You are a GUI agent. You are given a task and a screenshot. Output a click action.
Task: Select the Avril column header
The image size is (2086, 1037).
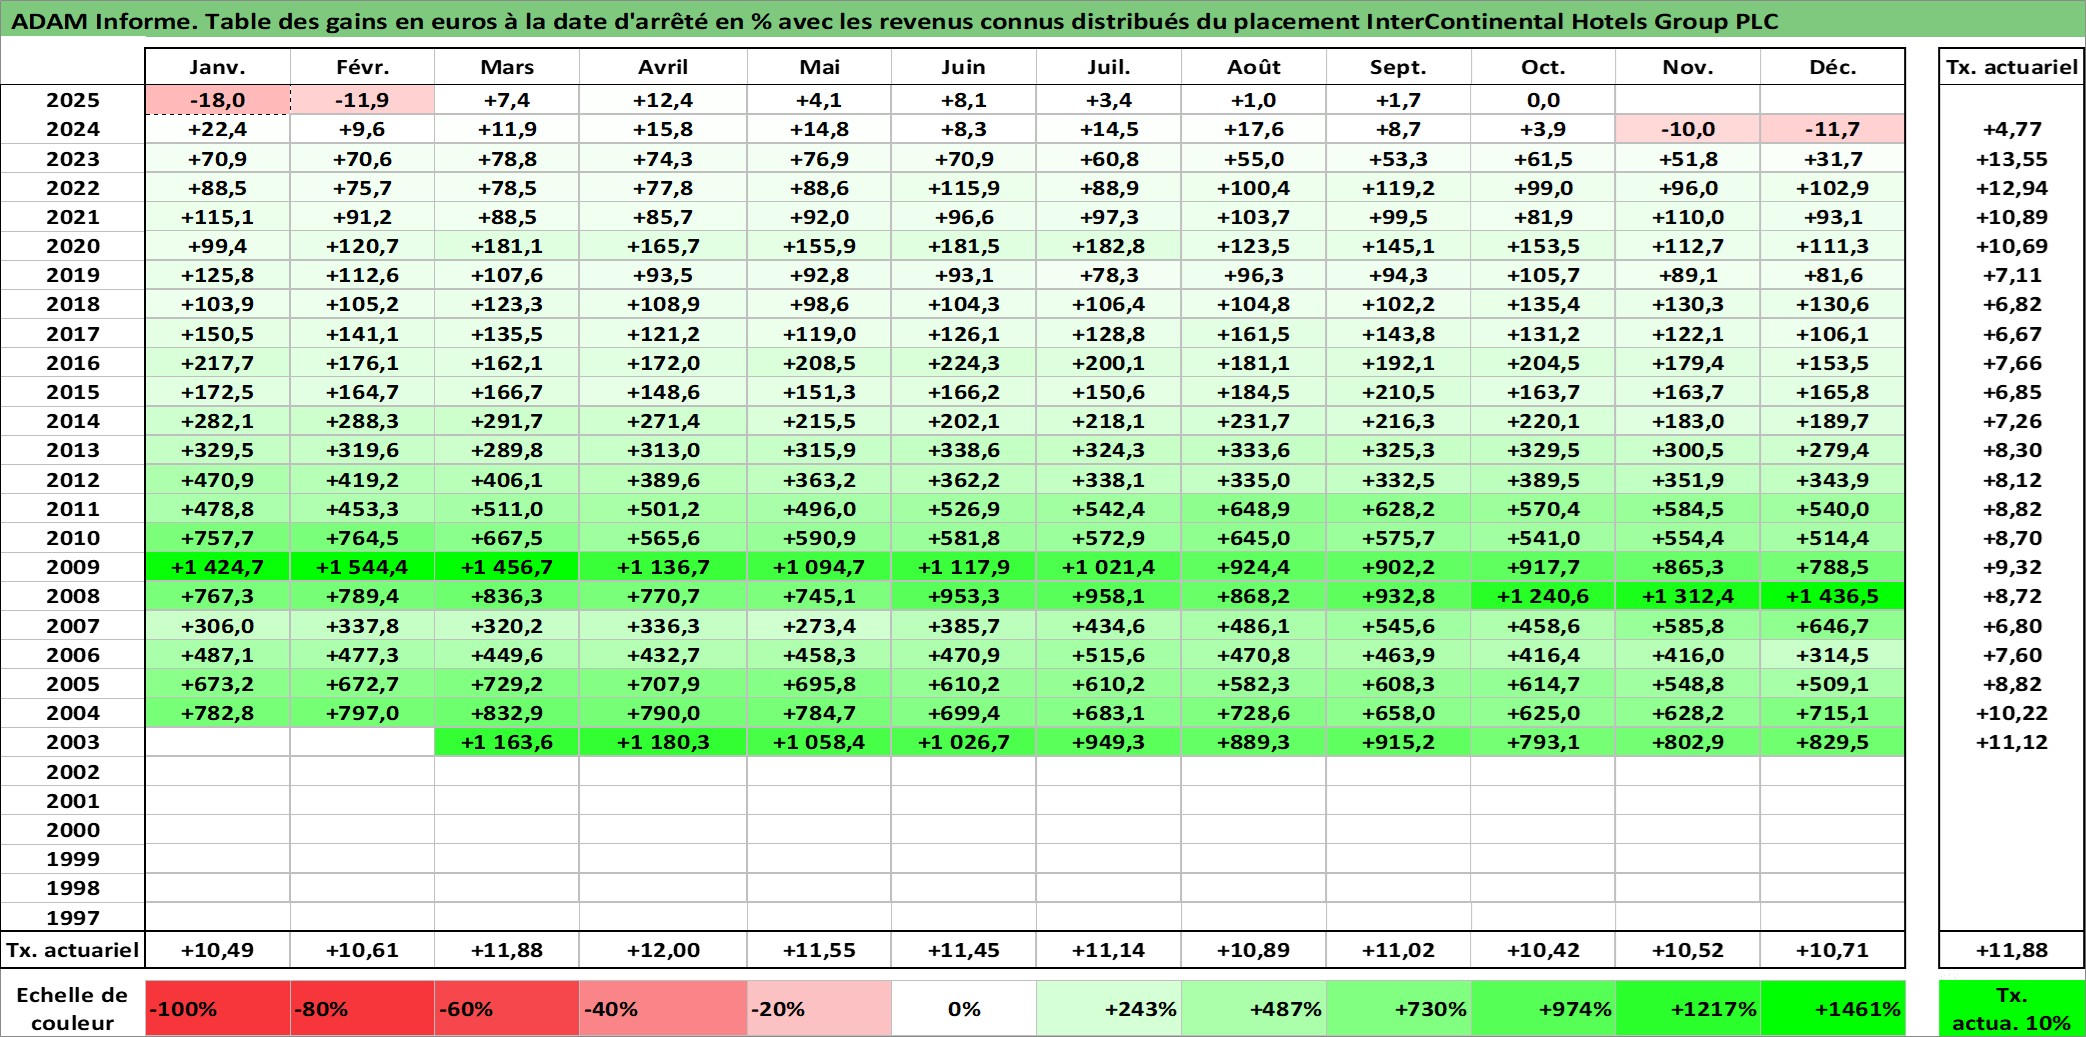click(x=663, y=67)
